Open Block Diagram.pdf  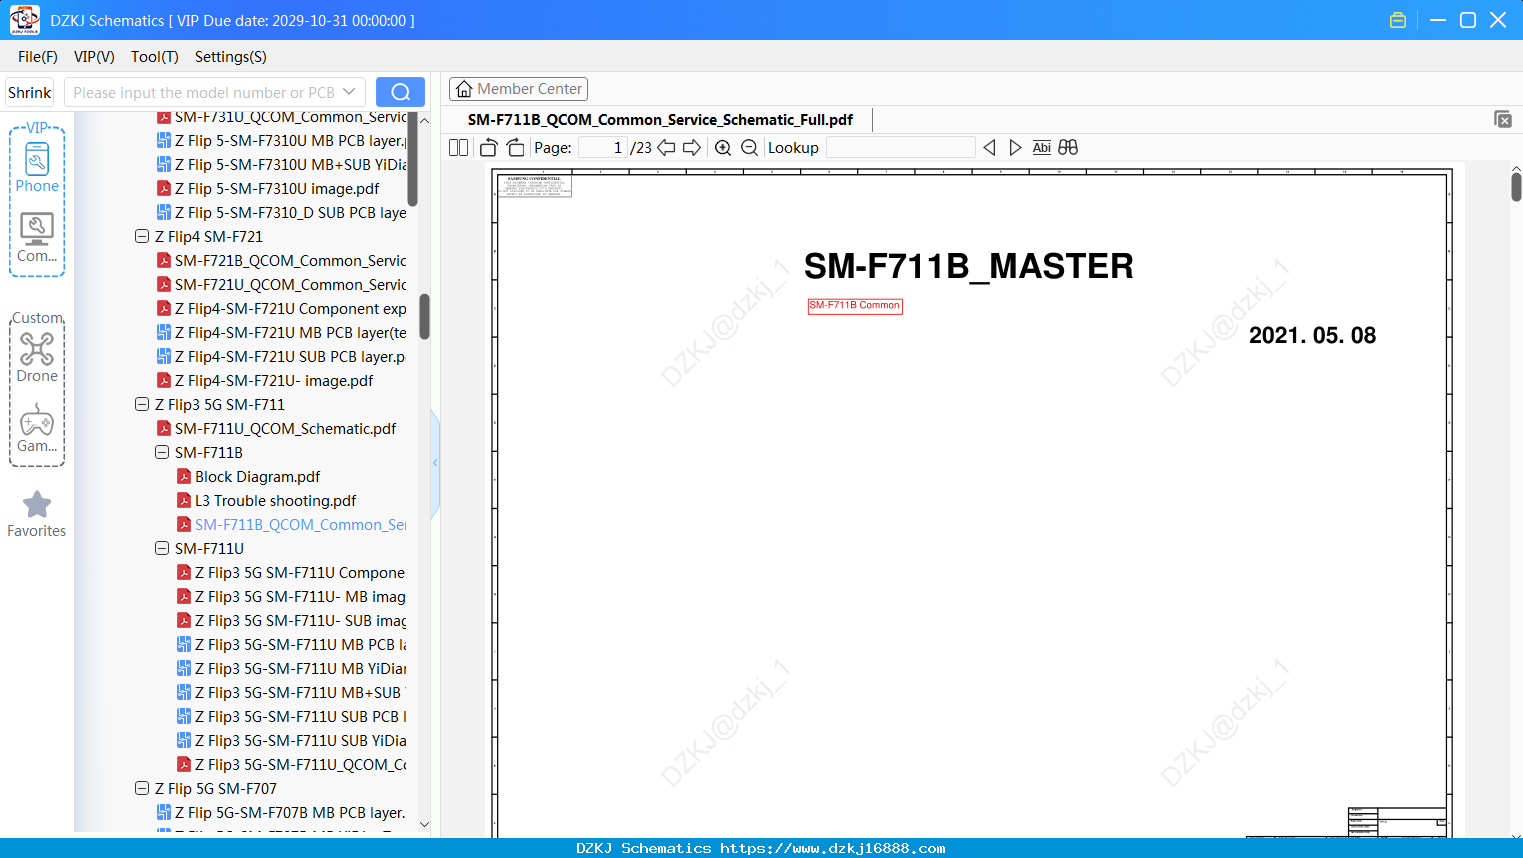(x=258, y=477)
